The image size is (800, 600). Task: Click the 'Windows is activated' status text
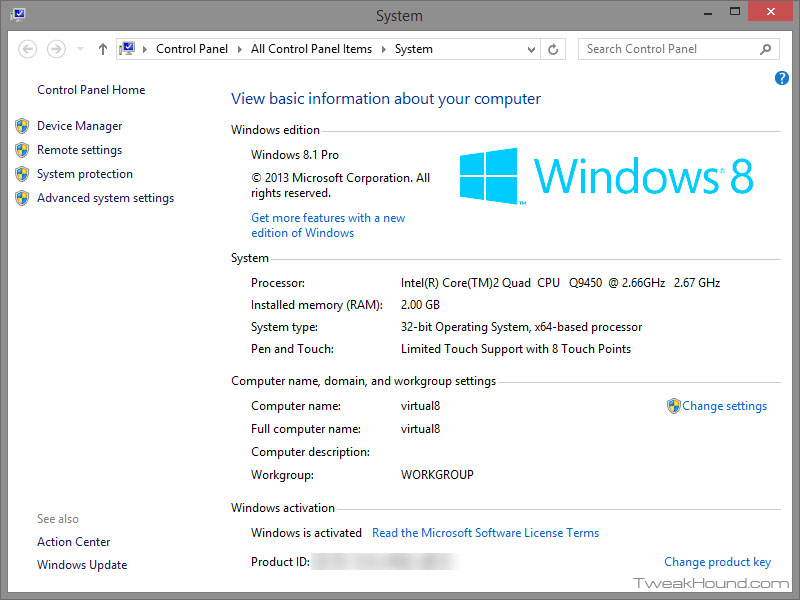[306, 533]
